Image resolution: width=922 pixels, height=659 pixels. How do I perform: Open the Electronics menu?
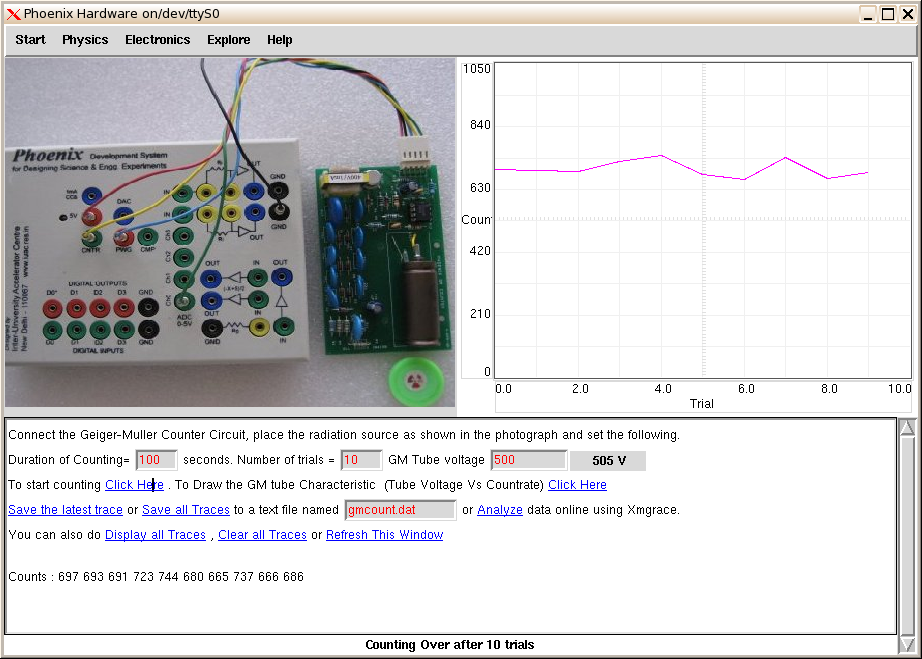[158, 39]
